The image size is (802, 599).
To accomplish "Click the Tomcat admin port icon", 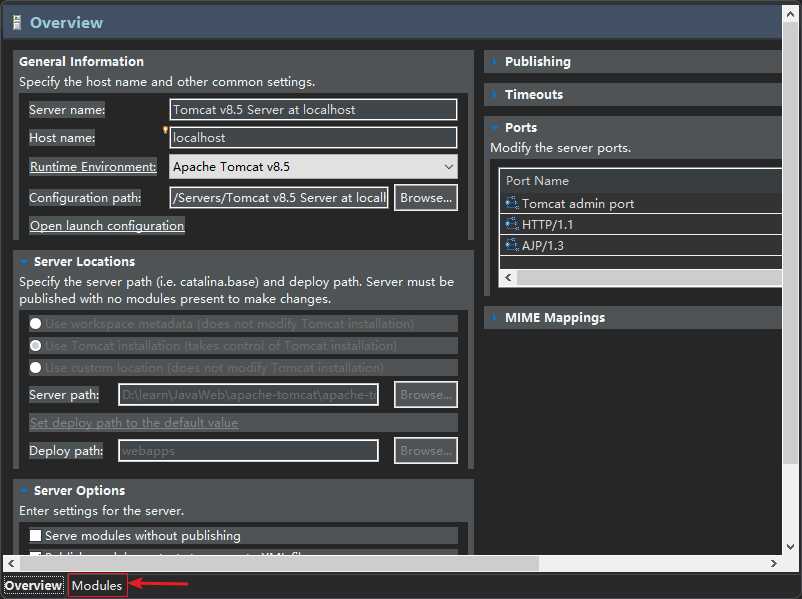I will coord(511,203).
